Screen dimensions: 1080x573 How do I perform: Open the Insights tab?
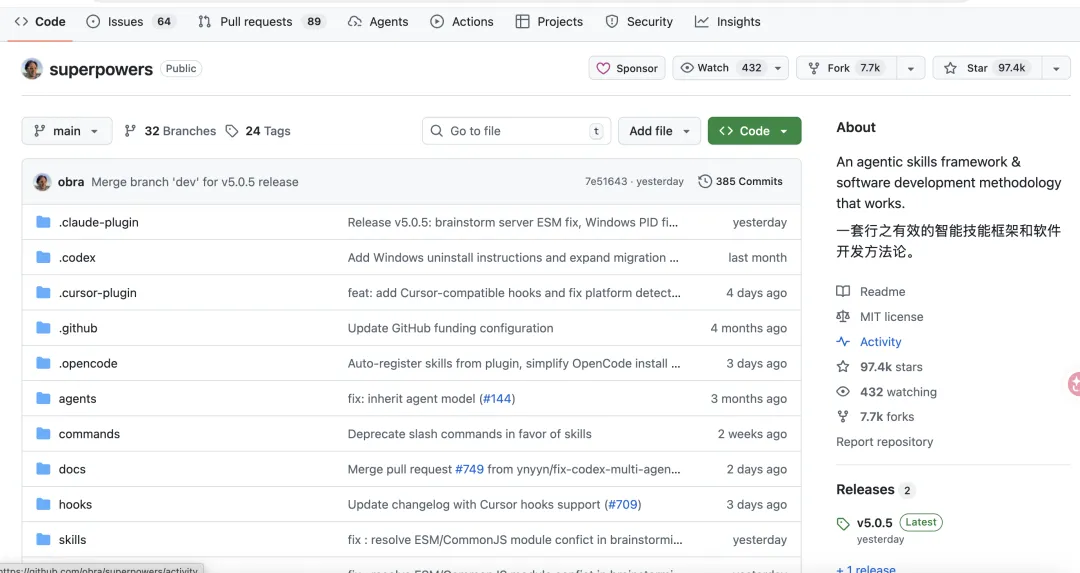pyautogui.click(x=727, y=21)
